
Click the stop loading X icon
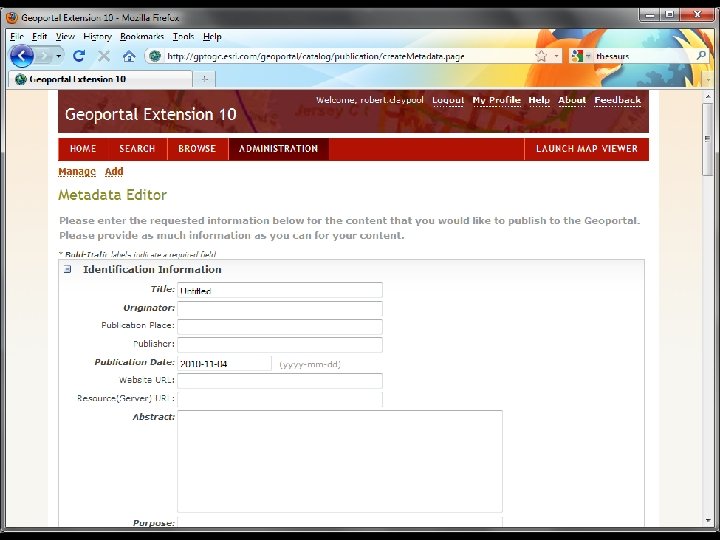coord(104,56)
